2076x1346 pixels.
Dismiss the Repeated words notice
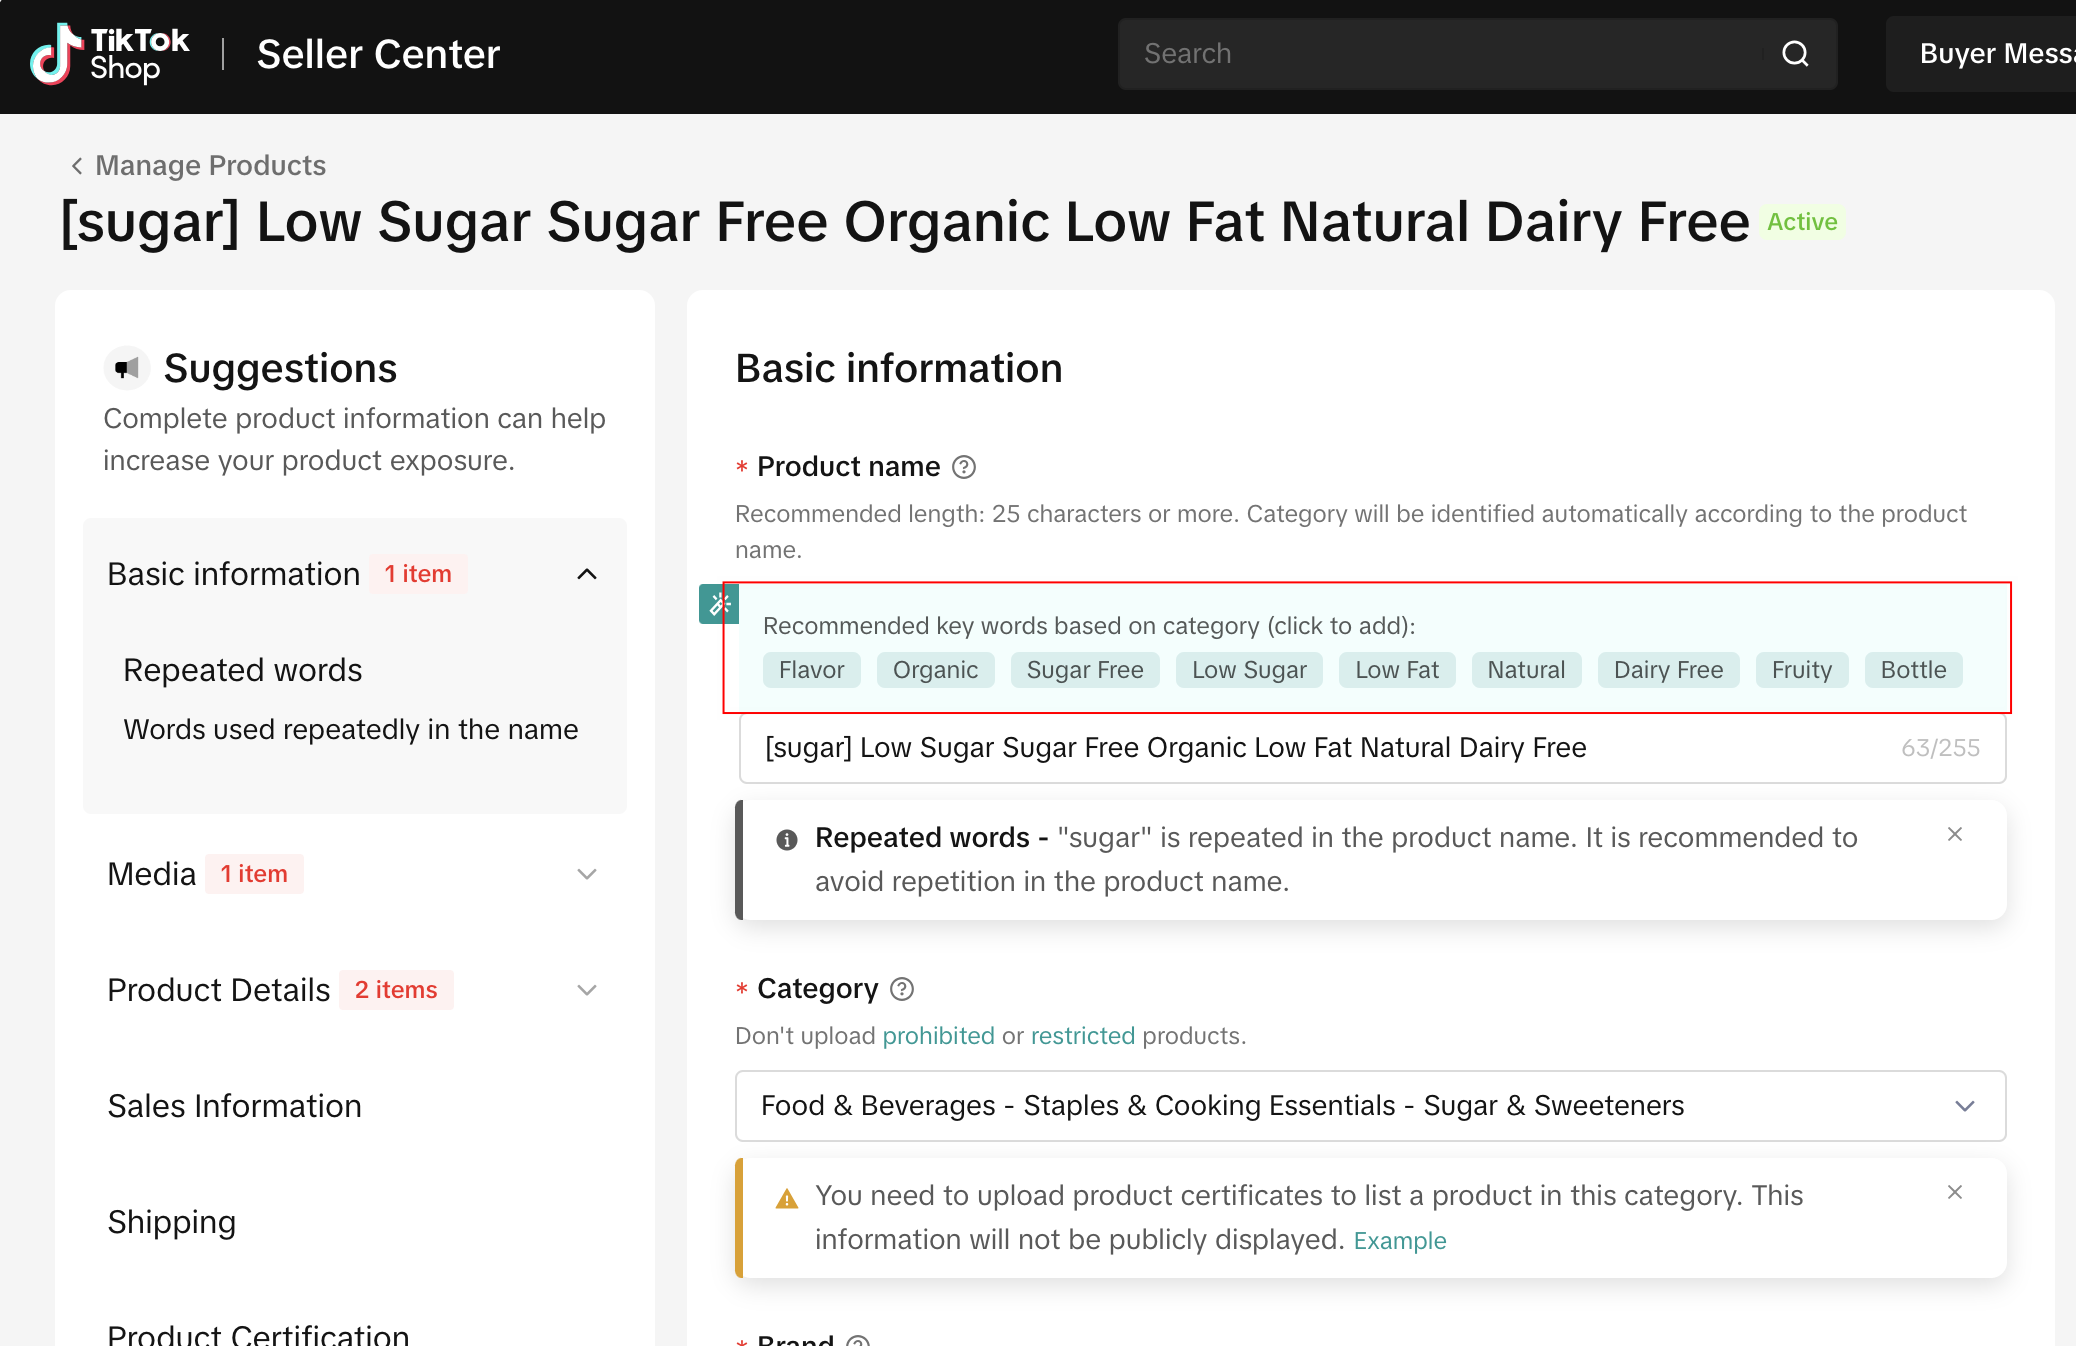coord(1955,834)
